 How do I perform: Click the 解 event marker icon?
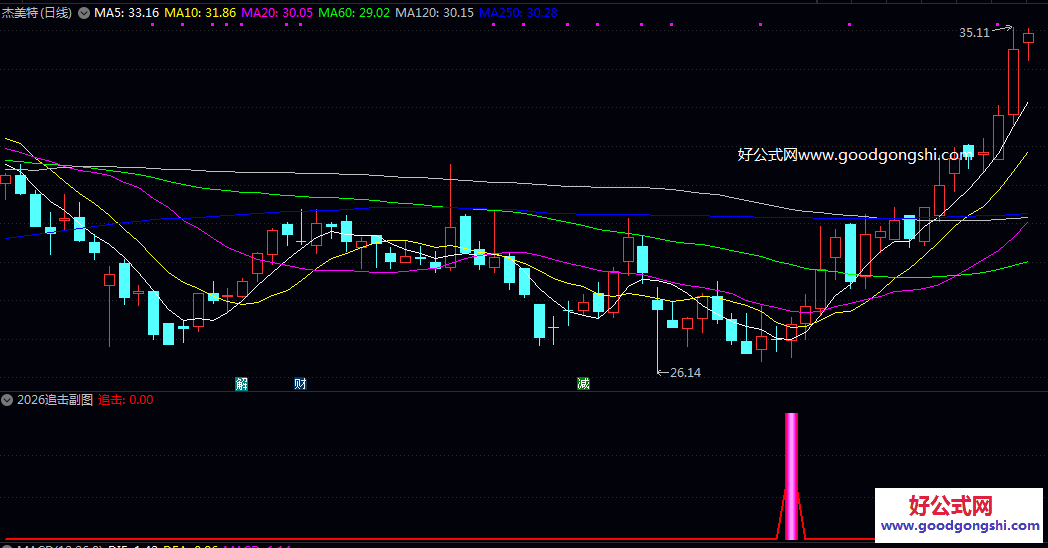point(241,384)
